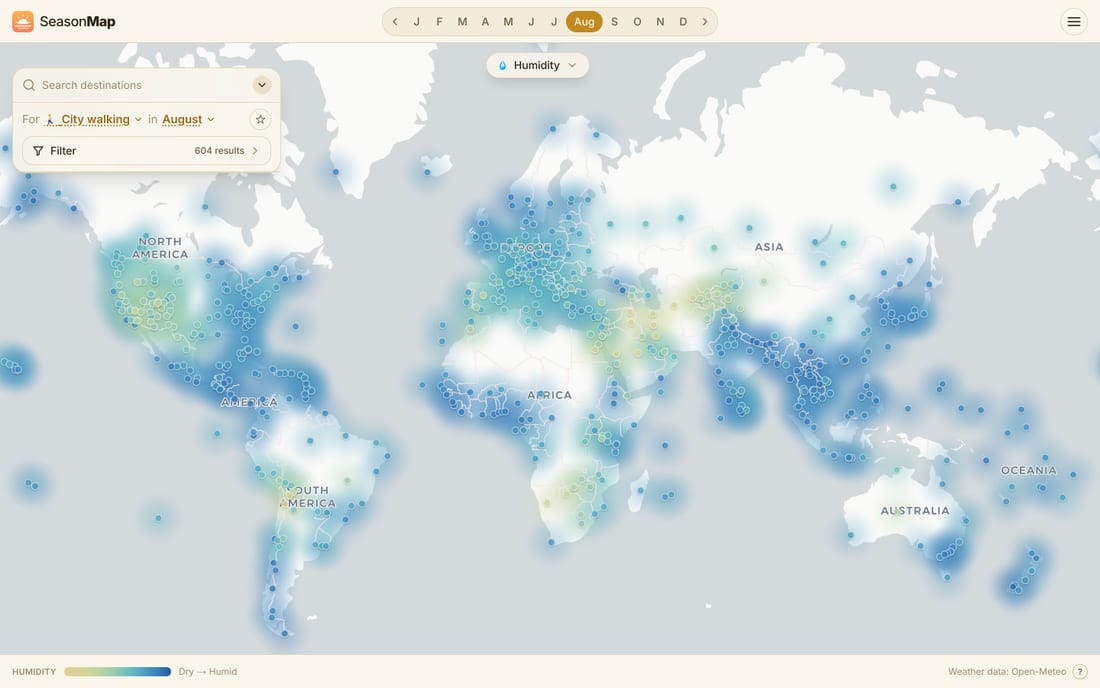1100x688 pixels.
Task: Go to previous month with left chevron
Action: click(395, 22)
